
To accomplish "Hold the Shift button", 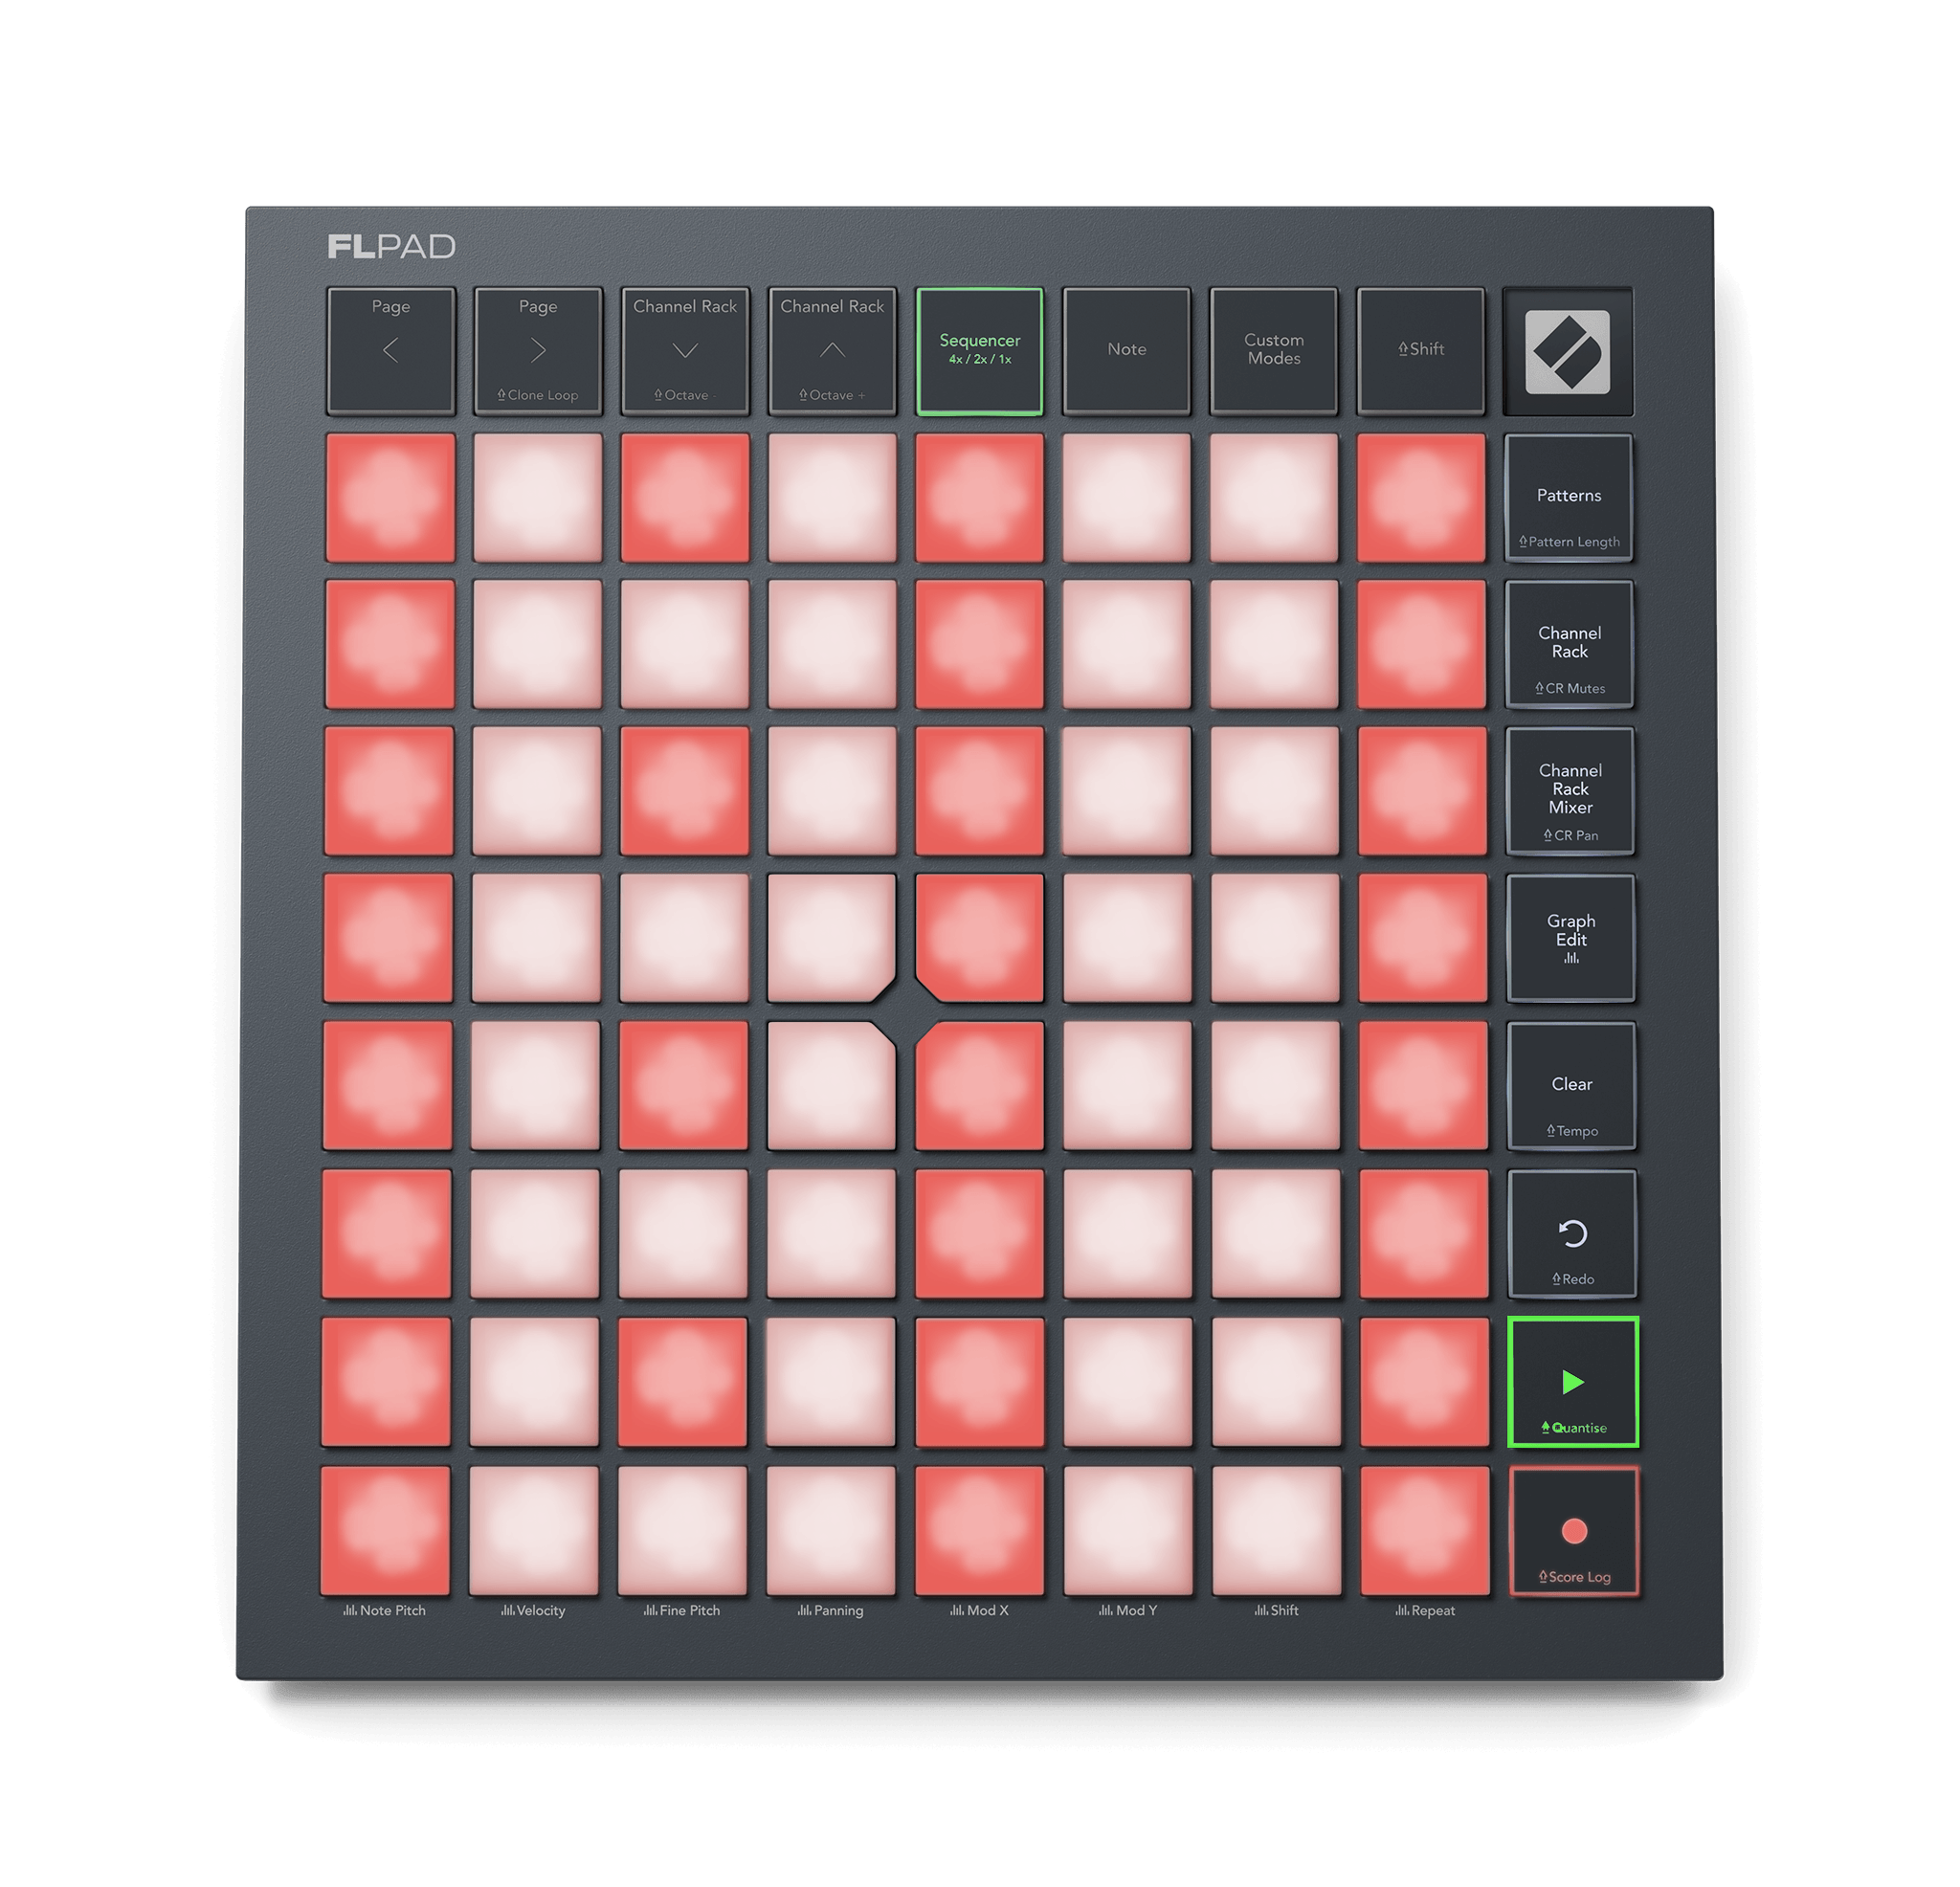I will 1421,351.
